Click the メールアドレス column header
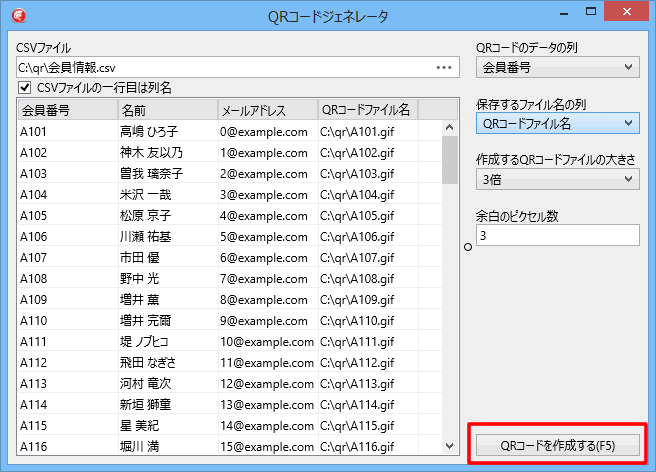 pos(265,110)
